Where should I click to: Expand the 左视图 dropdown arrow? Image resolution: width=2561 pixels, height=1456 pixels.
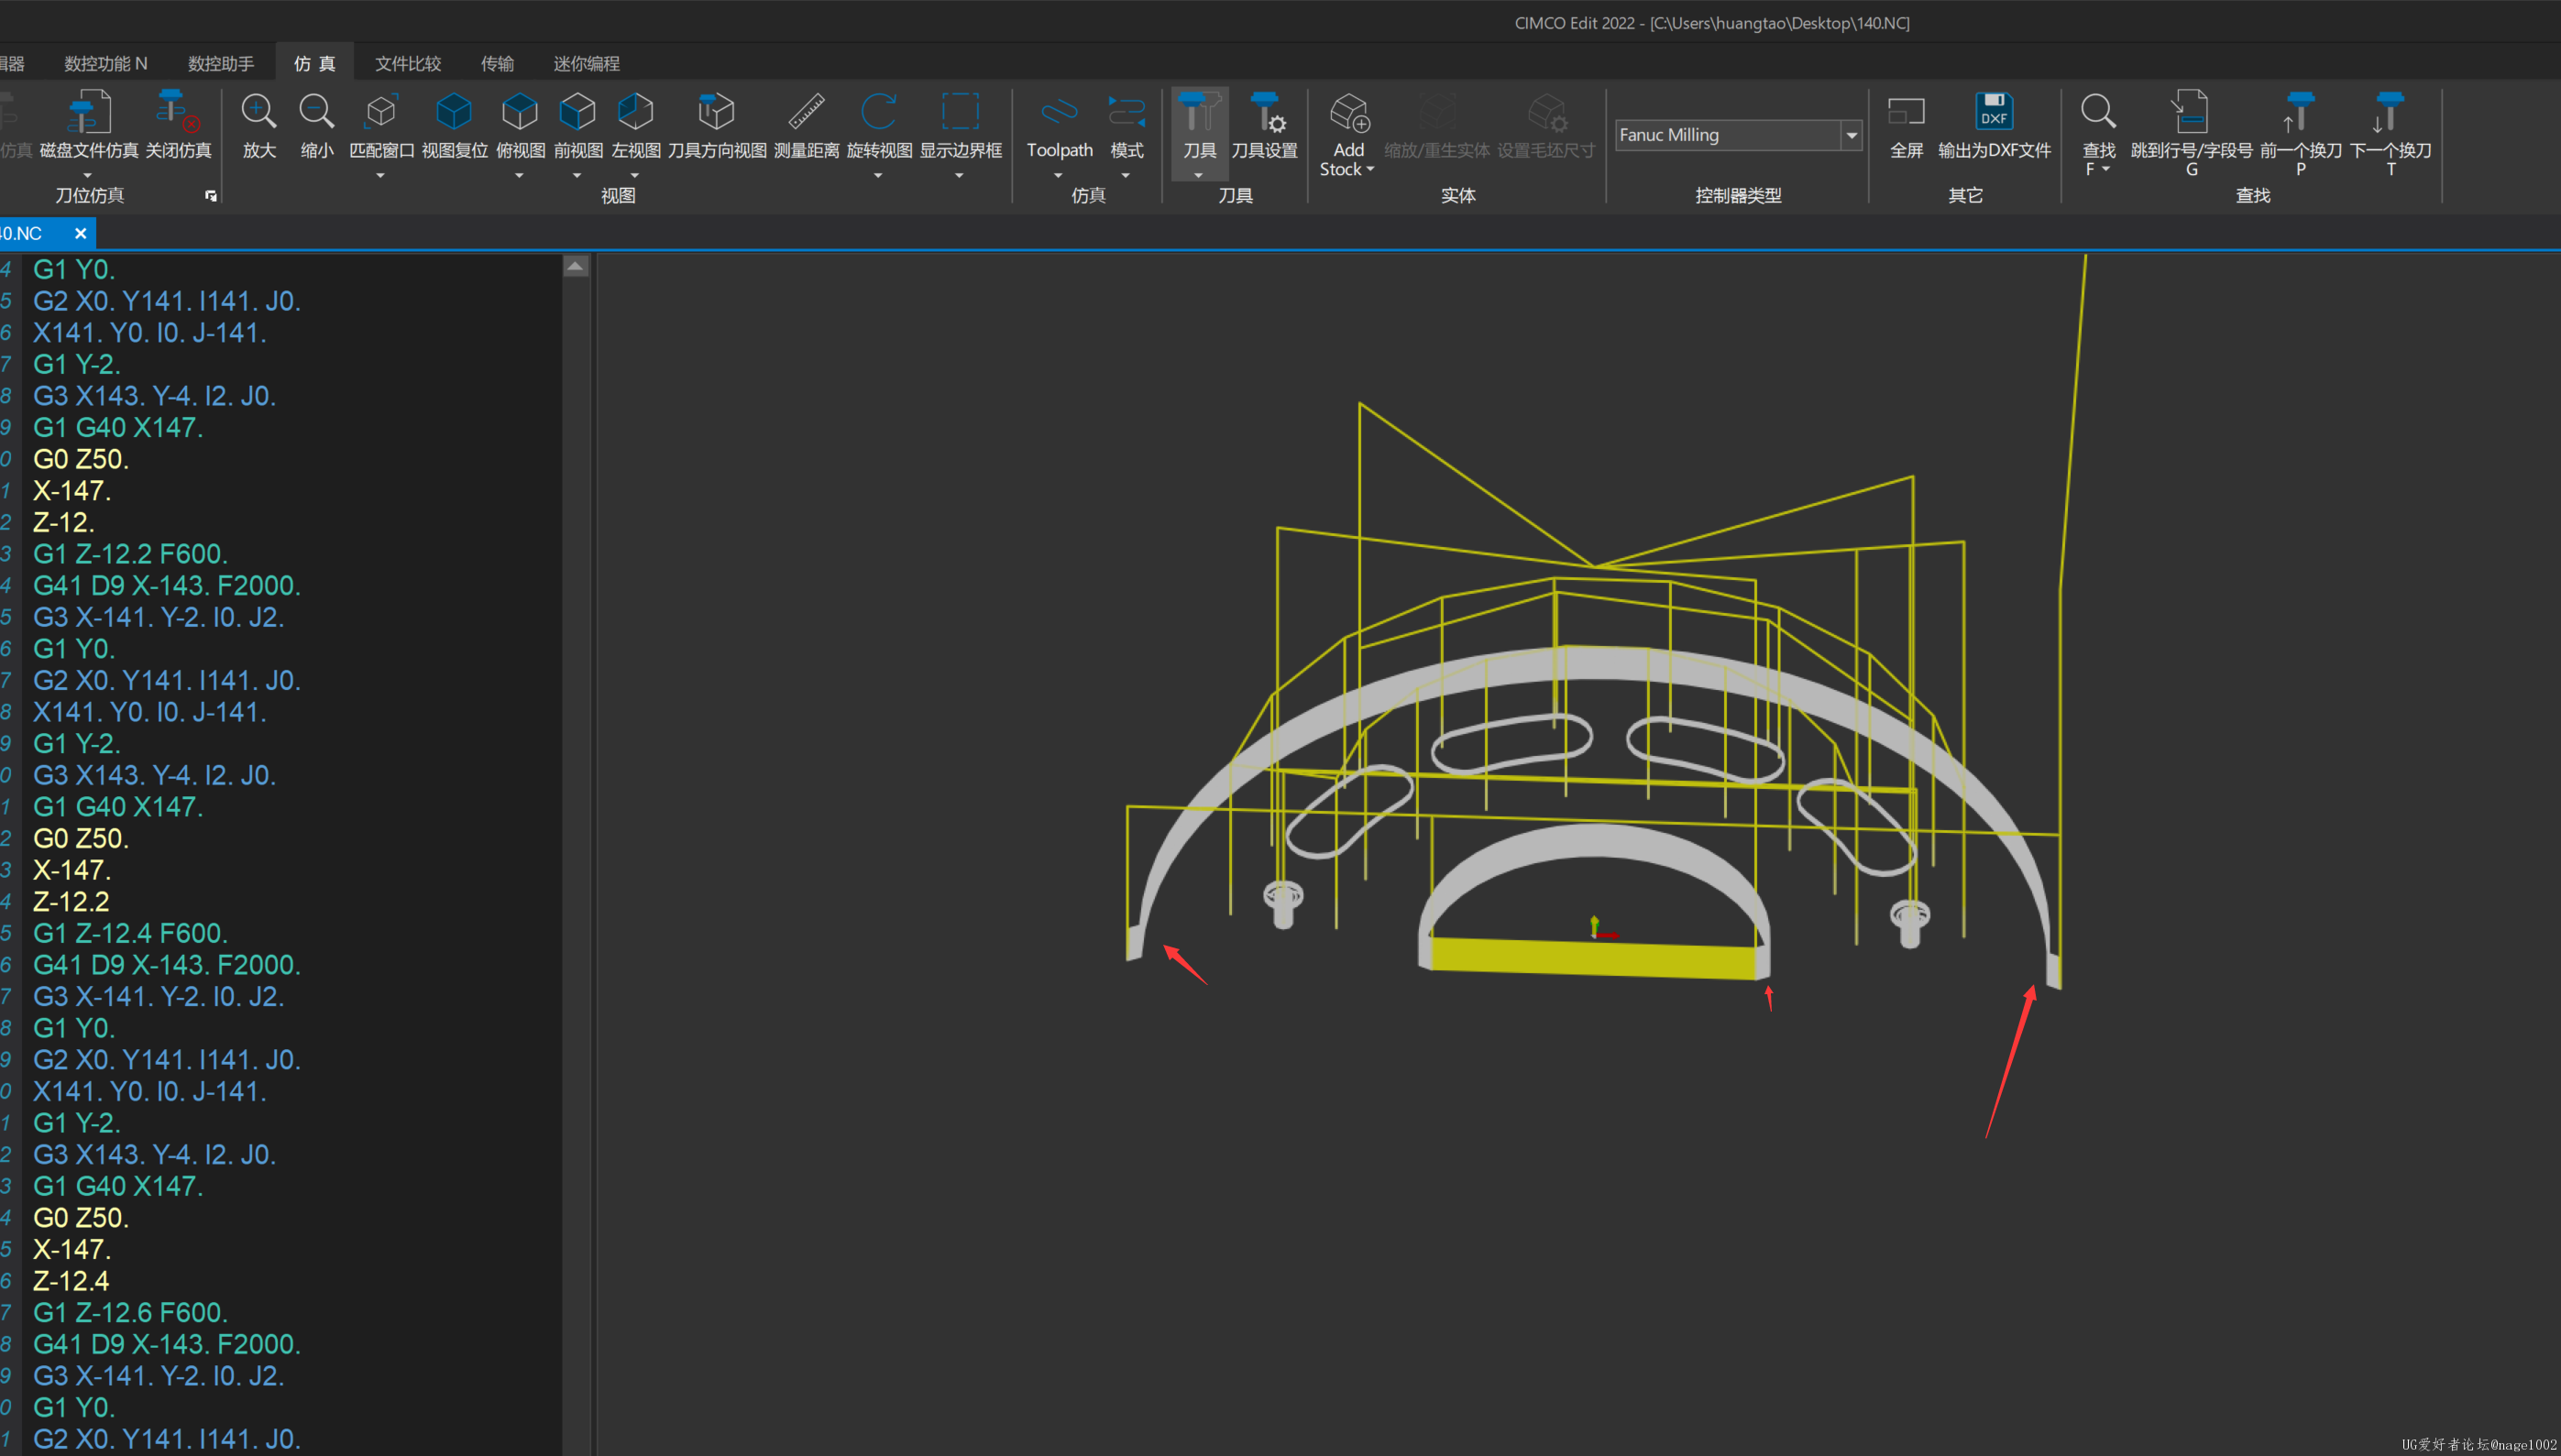tap(635, 175)
